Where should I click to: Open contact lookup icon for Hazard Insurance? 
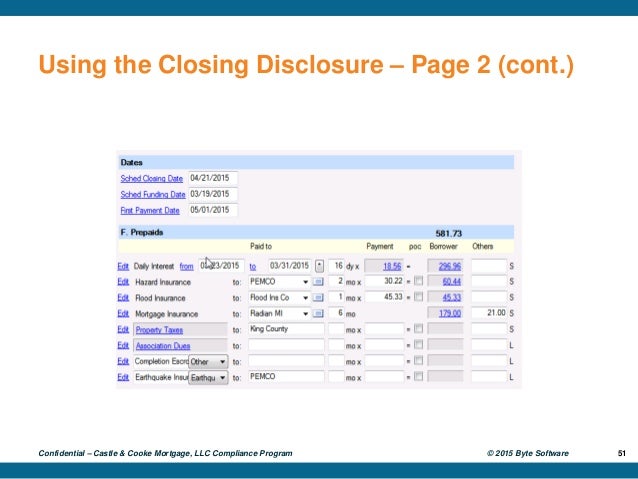coord(318,282)
